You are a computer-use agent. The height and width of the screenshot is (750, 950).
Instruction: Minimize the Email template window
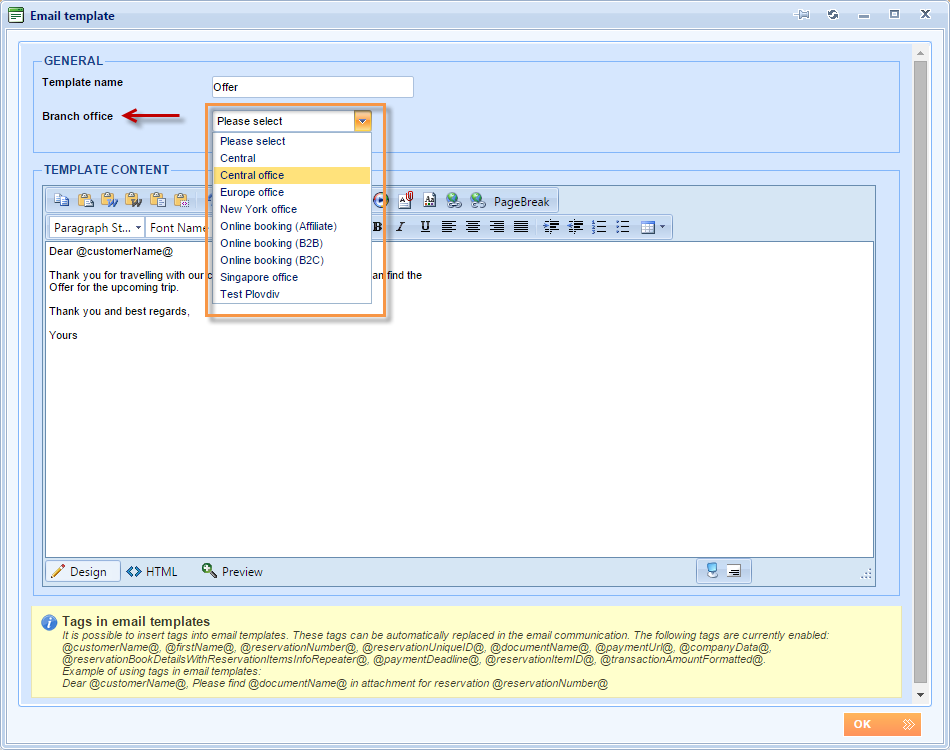click(x=864, y=15)
